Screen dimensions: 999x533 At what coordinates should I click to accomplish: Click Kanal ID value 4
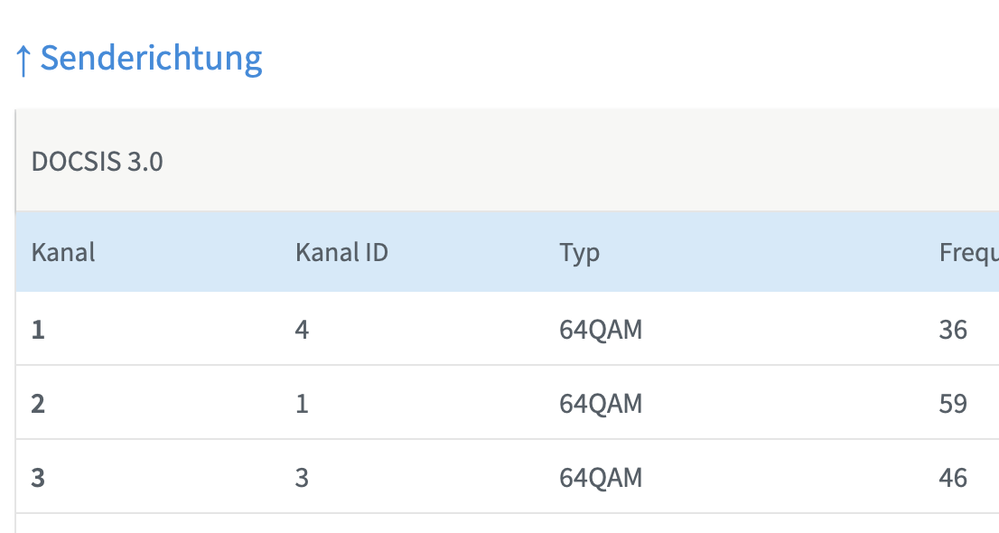[x=302, y=329]
